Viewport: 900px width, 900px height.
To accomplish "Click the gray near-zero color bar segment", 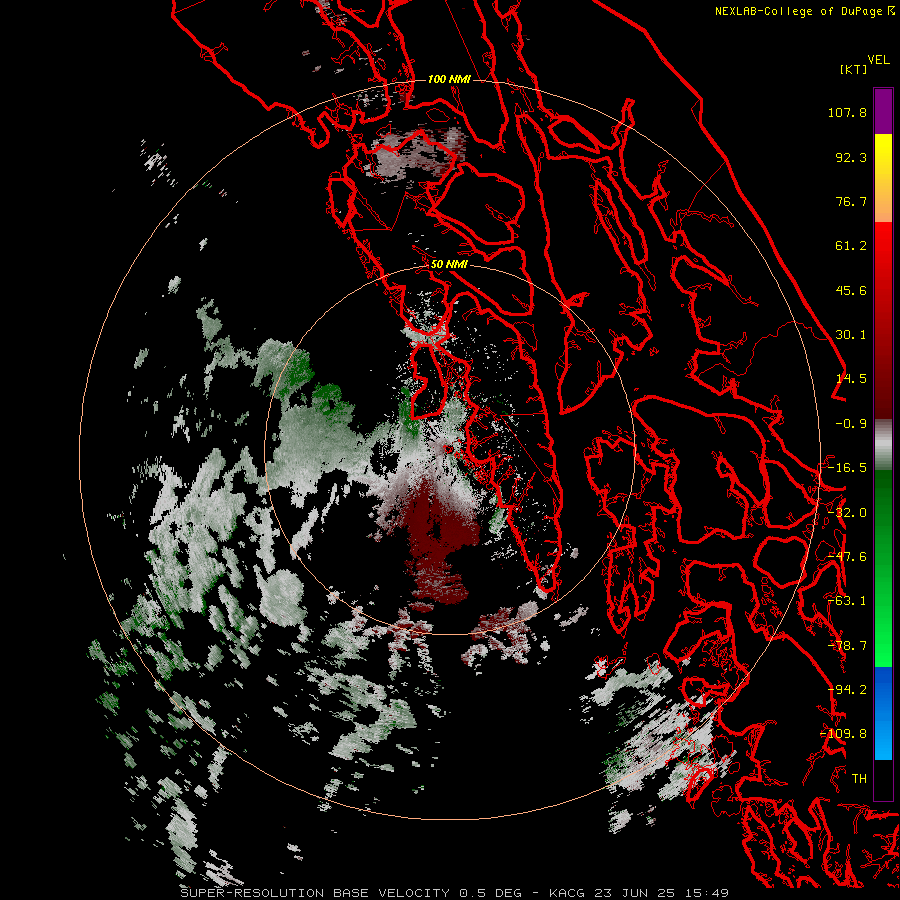I will 883,445.
